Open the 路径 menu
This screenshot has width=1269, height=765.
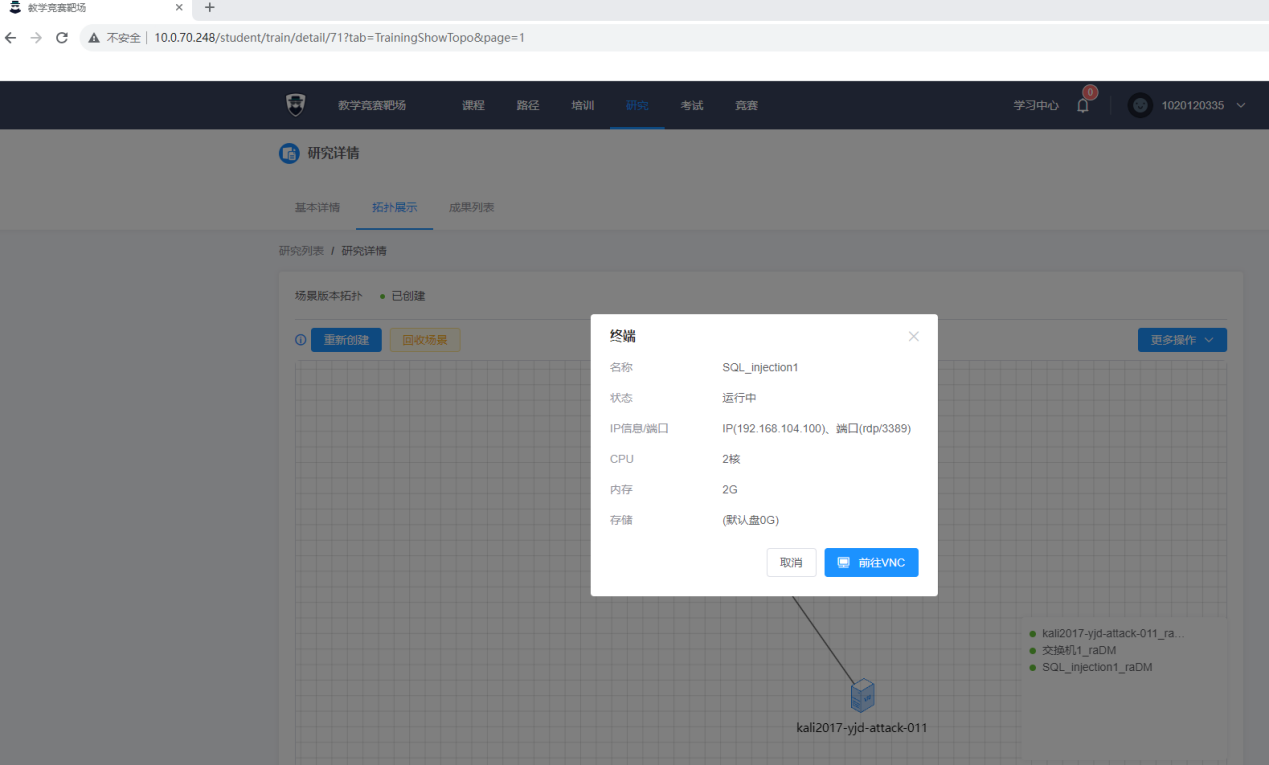coord(528,105)
